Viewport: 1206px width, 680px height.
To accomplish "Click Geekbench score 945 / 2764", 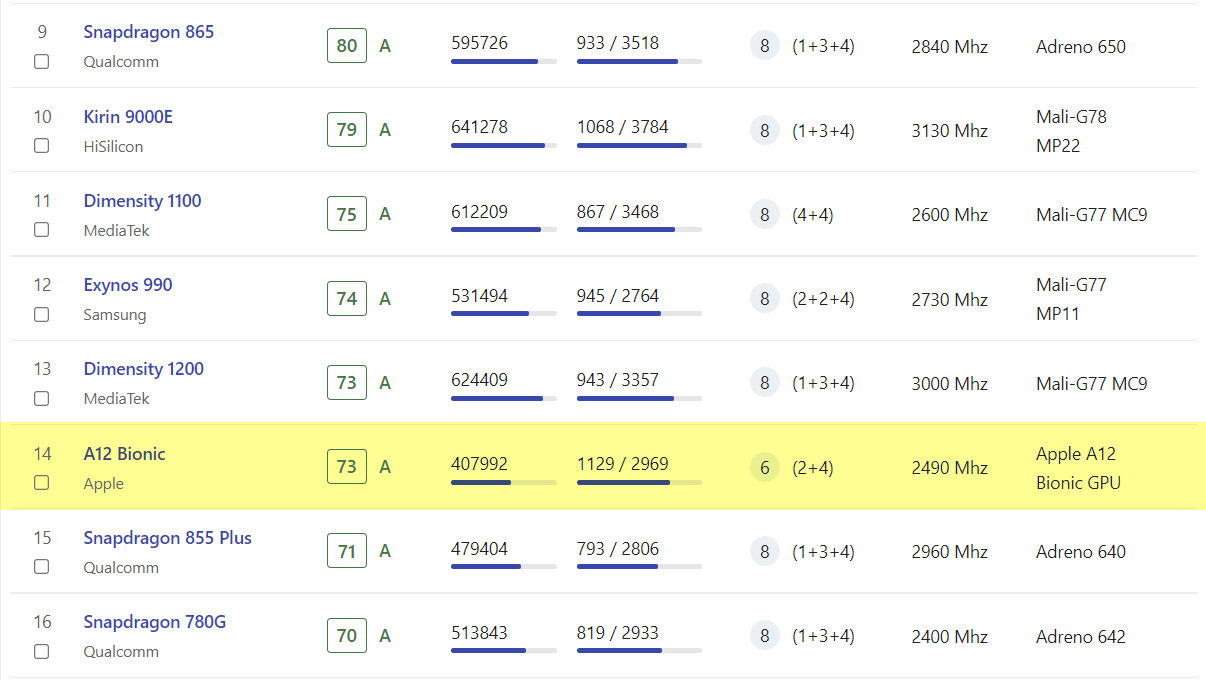I will (618, 296).
